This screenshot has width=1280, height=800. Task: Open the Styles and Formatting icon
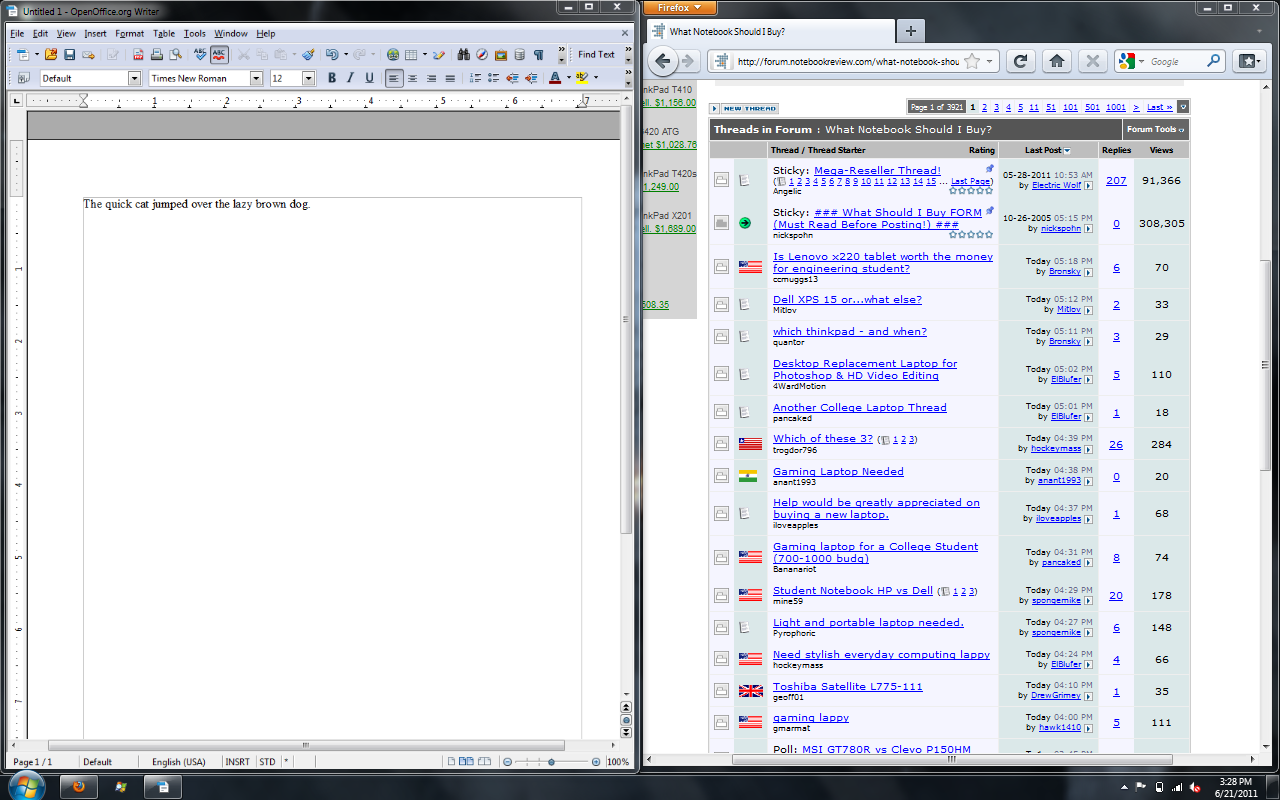tap(23, 78)
